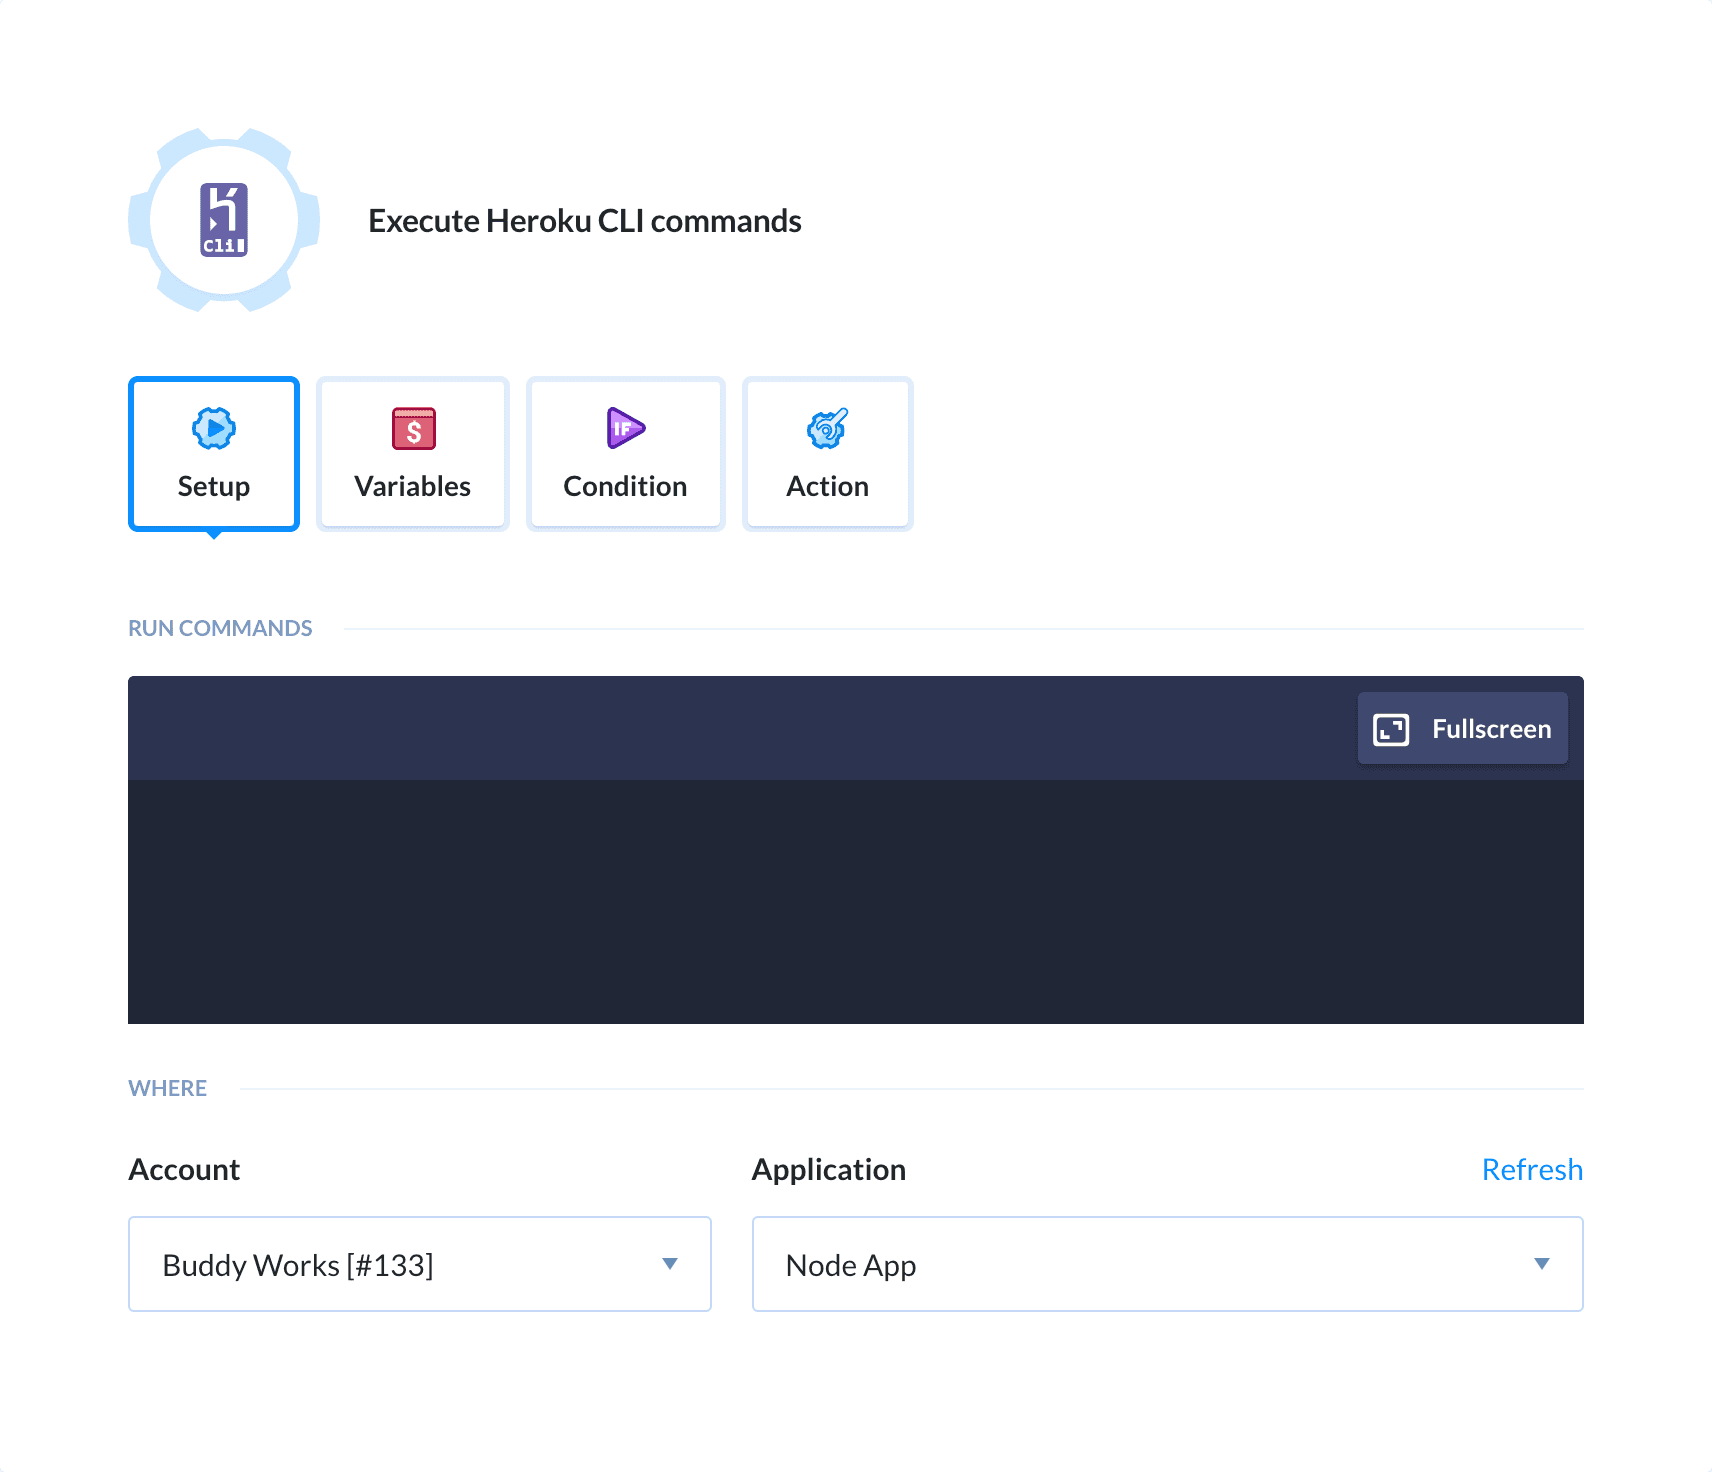Click the Refresh link next to Application
The width and height of the screenshot is (1712, 1472).
pos(1532,1169)
